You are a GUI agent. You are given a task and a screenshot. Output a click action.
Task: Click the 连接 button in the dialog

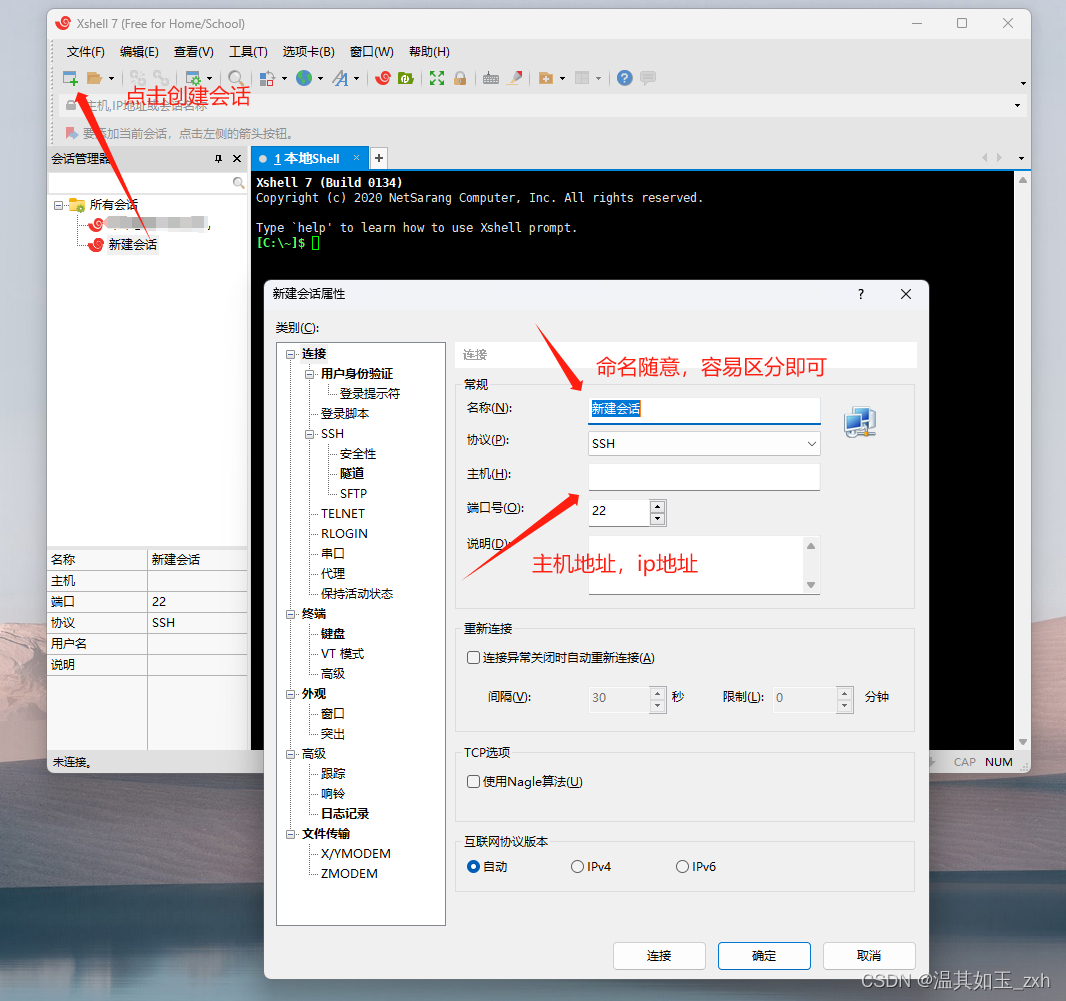tap(659, 955)
